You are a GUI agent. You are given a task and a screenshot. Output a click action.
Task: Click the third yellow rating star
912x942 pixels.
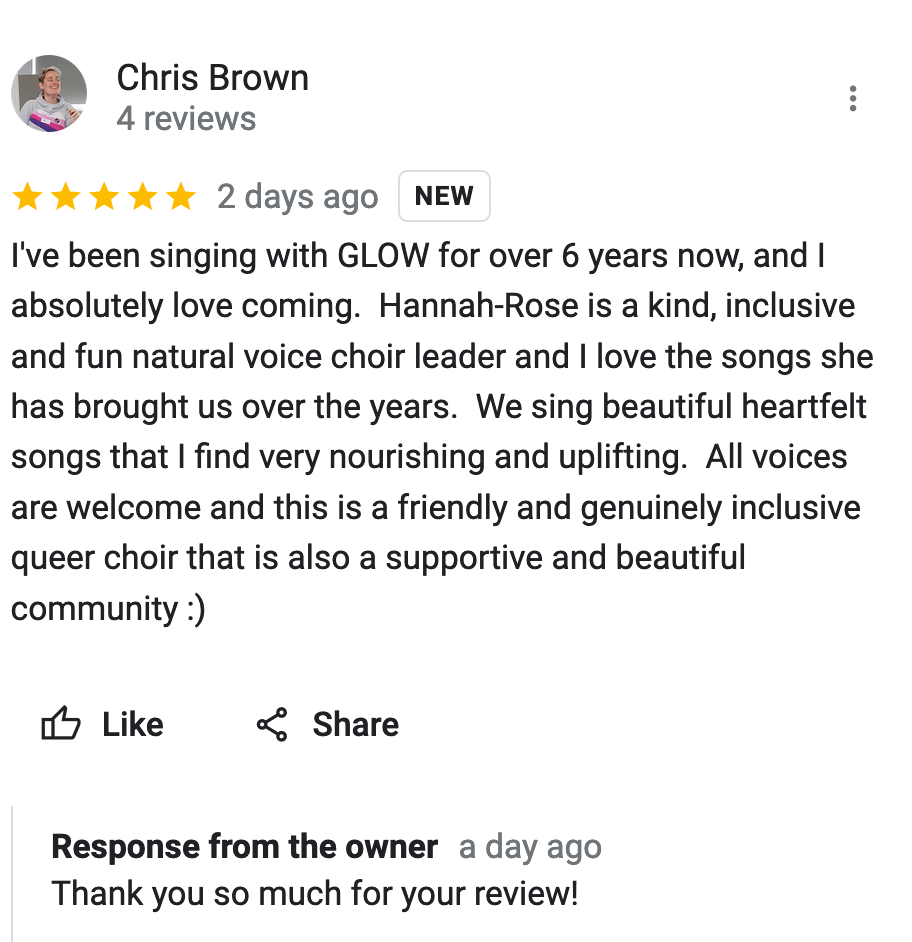click(x=104, y=197)
